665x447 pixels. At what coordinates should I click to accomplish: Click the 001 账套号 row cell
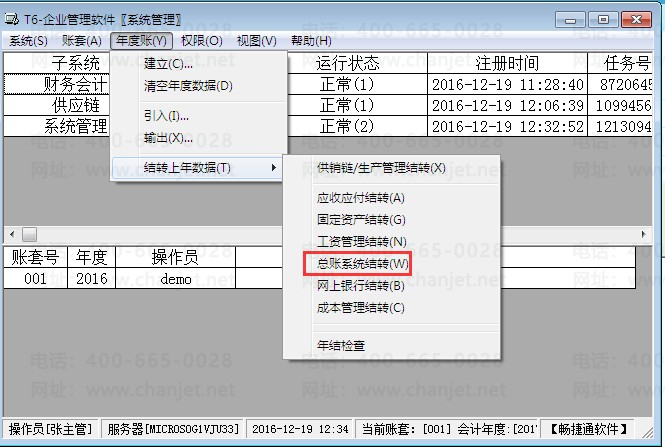[x=35, y=279]
